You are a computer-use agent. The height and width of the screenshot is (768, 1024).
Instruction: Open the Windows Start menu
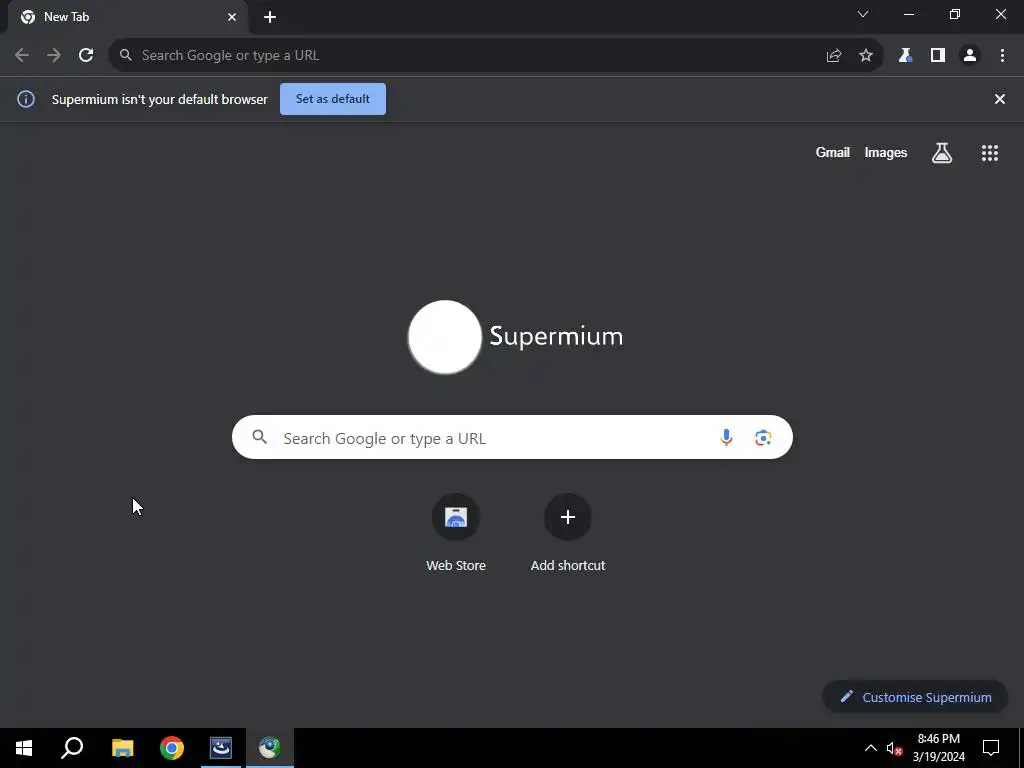24,748
